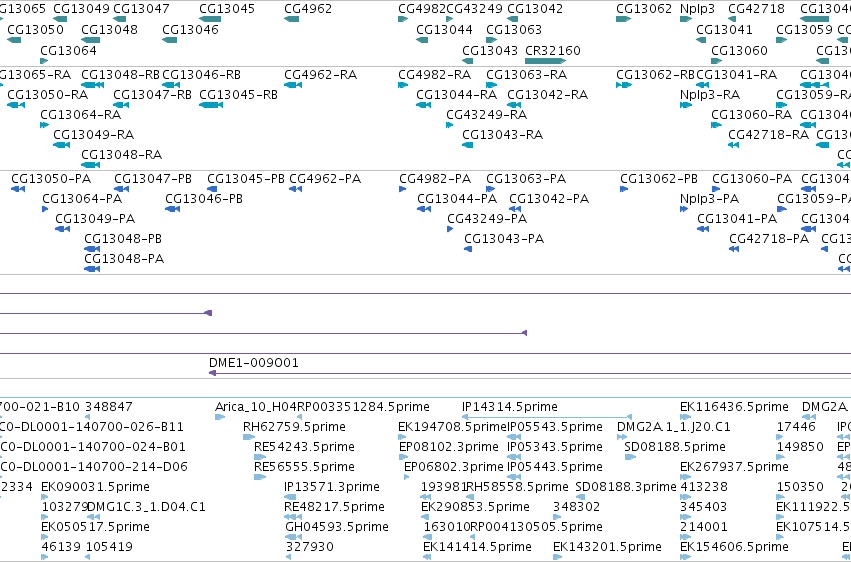Open EST RE56555.5prime label
Screen dimensions: 851x562
[304, 467]
